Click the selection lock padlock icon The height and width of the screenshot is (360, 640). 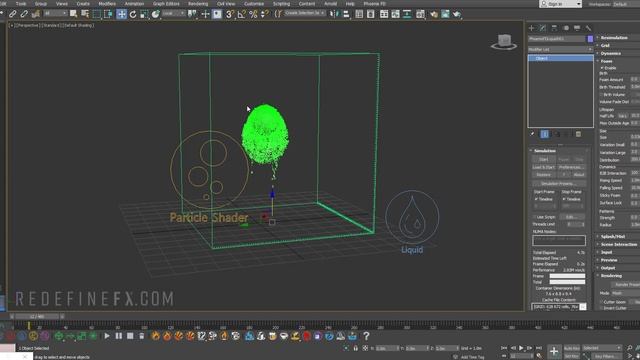[356, 348]
